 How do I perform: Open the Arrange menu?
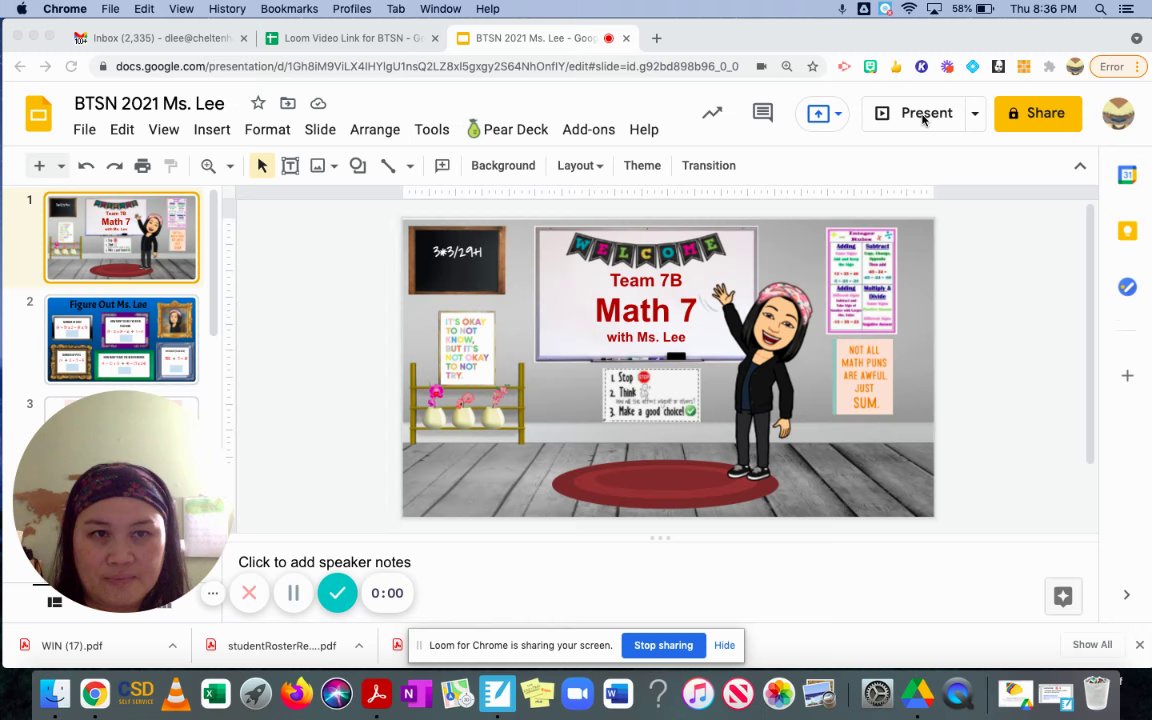point(375,130)
